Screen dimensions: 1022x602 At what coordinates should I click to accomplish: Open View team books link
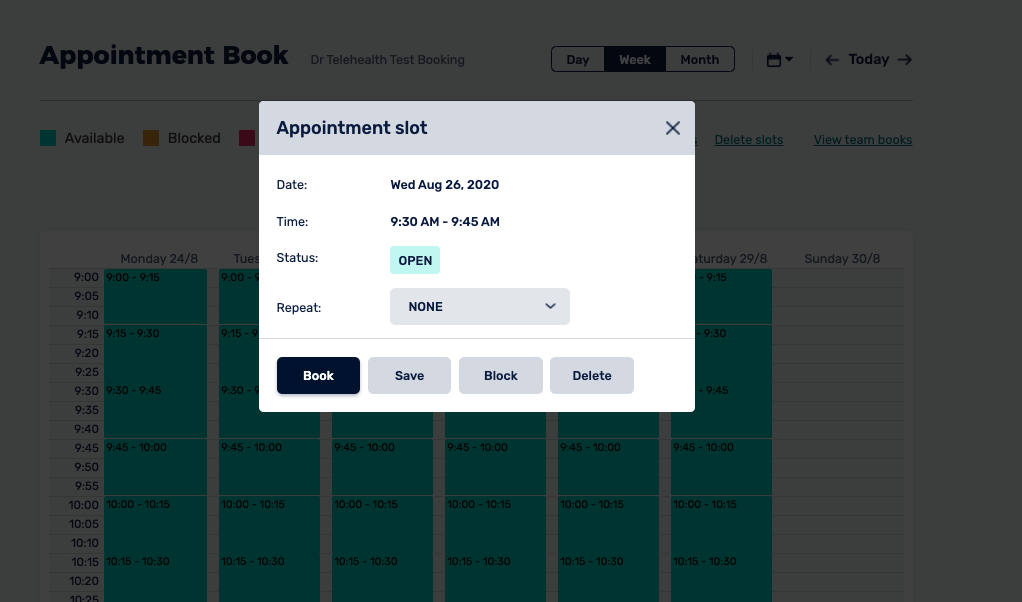click(862, 140)
